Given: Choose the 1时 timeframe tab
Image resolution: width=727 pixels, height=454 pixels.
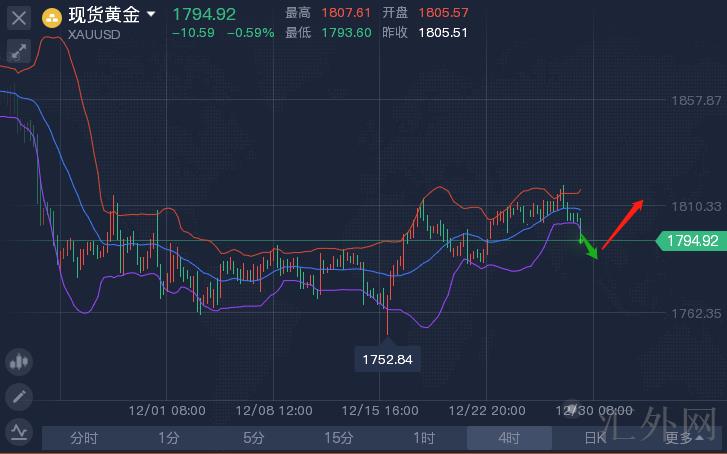Looking at the screenshot, I should pos(424,437).
